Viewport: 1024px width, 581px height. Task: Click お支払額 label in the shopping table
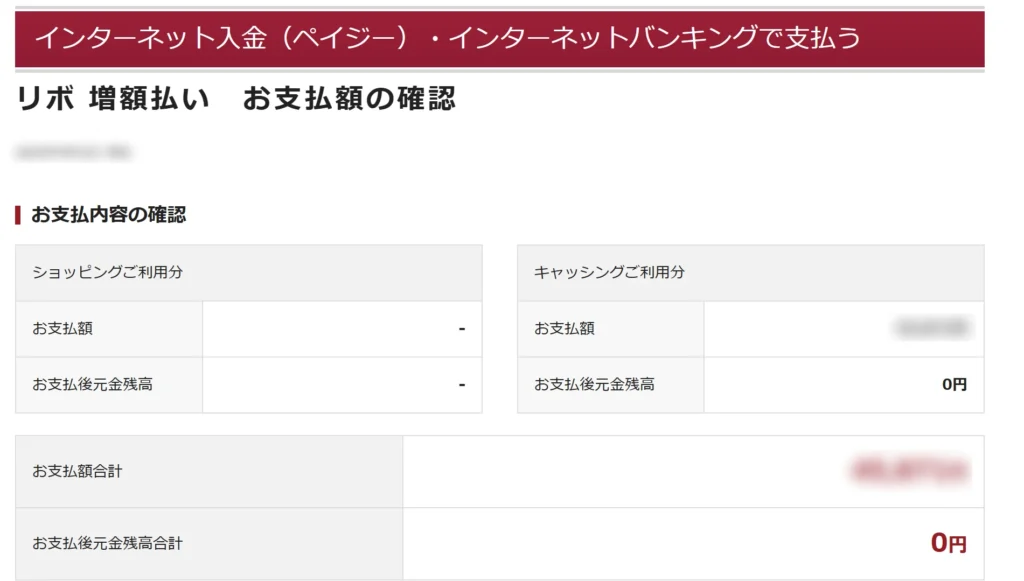62,328
